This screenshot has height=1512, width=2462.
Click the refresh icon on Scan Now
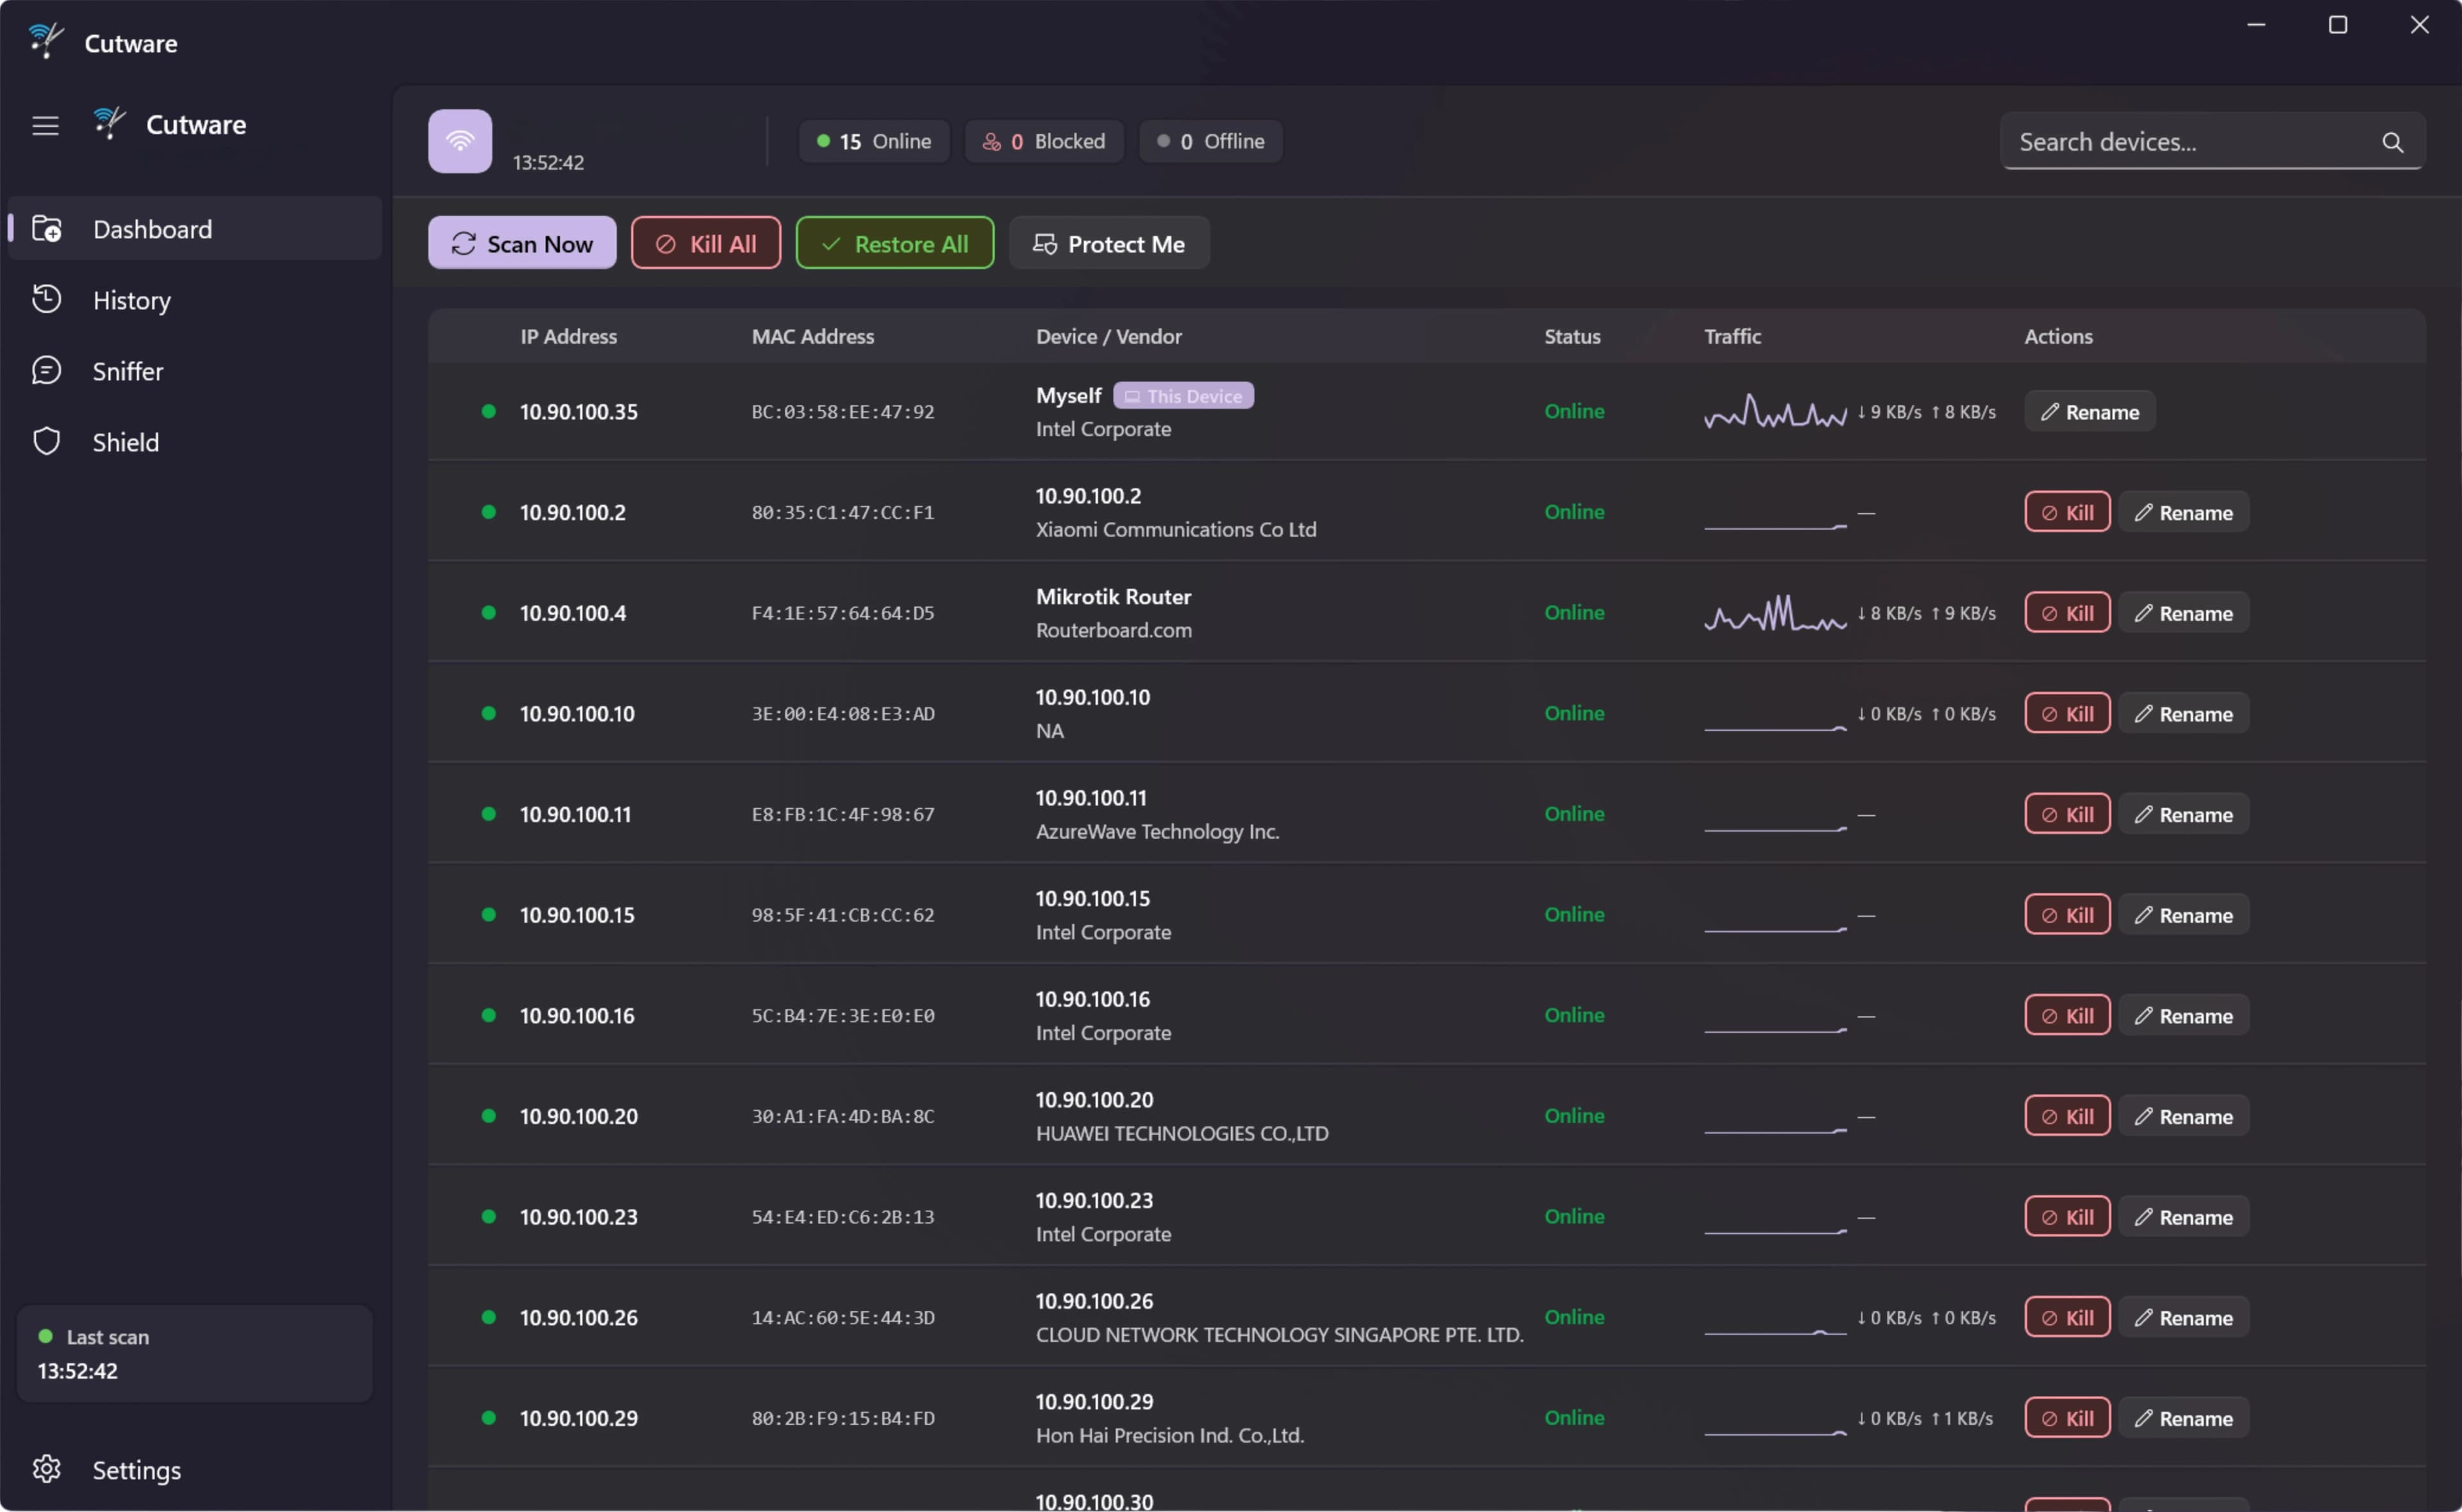(463, 244)
